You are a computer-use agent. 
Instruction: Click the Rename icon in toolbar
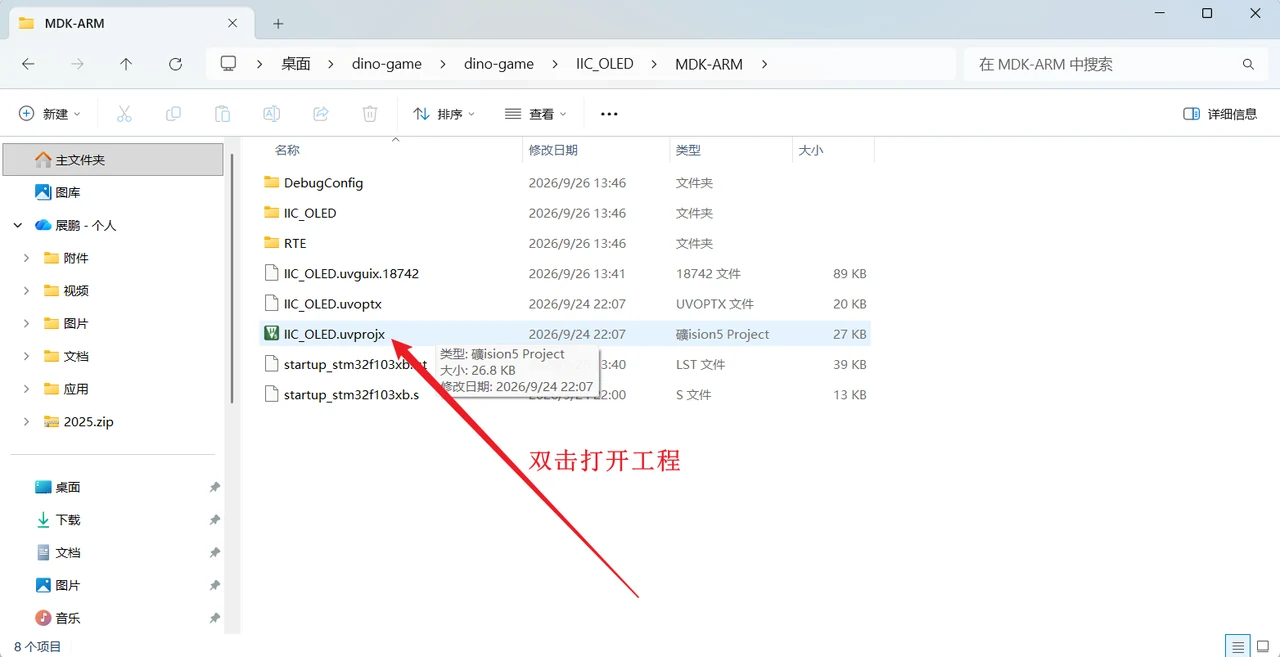pos(271,114)
